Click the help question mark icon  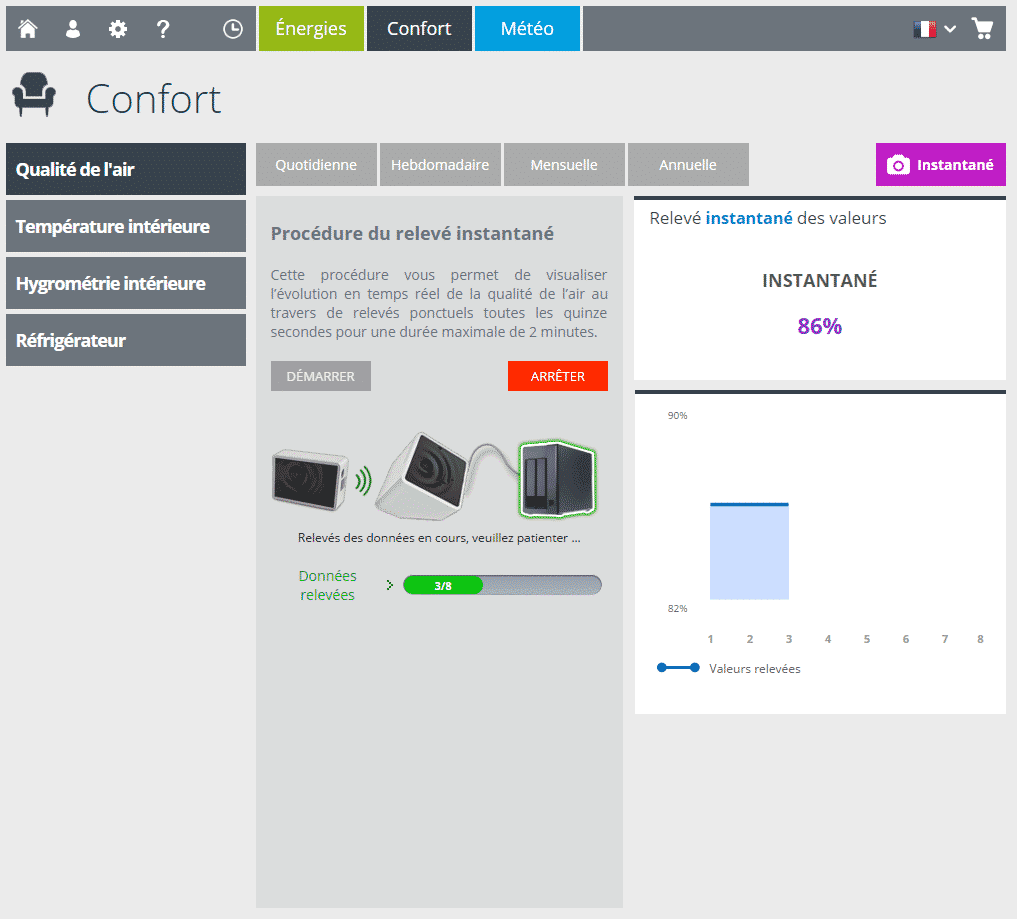click(163, 29)
